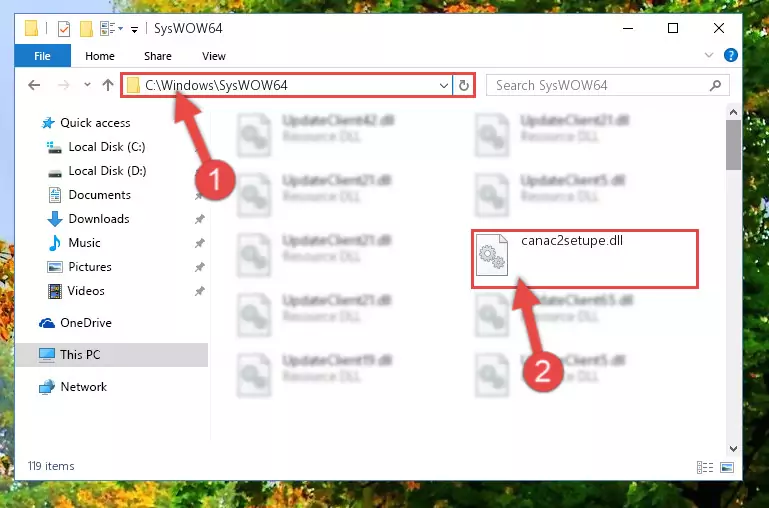Refresh the SysWOW64 folder
The image size is (769, 508).
point(463,86)
